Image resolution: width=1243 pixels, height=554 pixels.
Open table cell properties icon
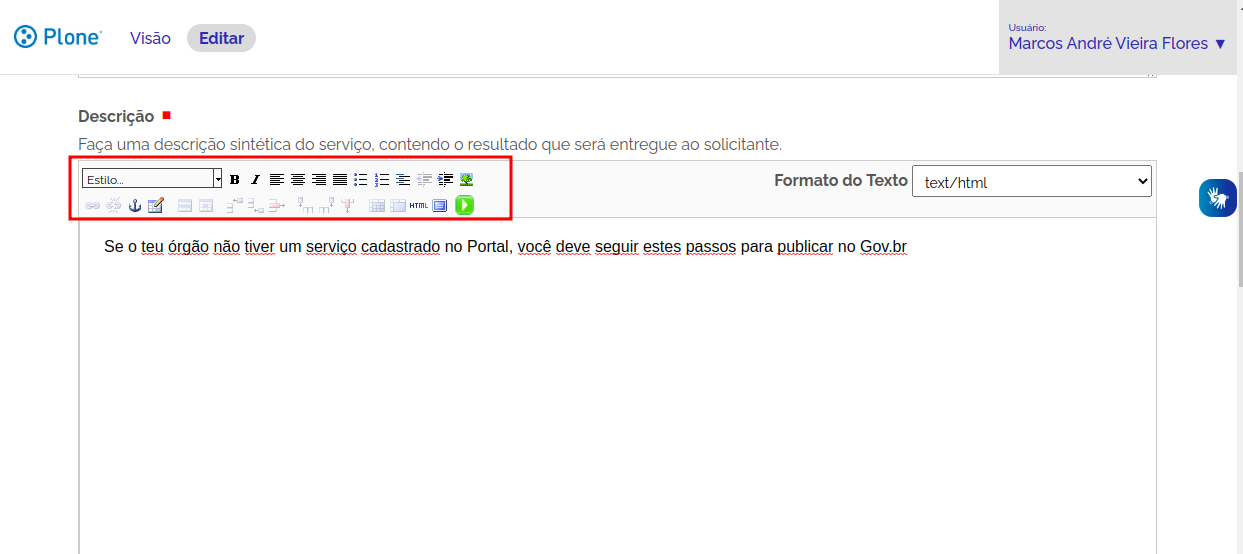(206, 205)
